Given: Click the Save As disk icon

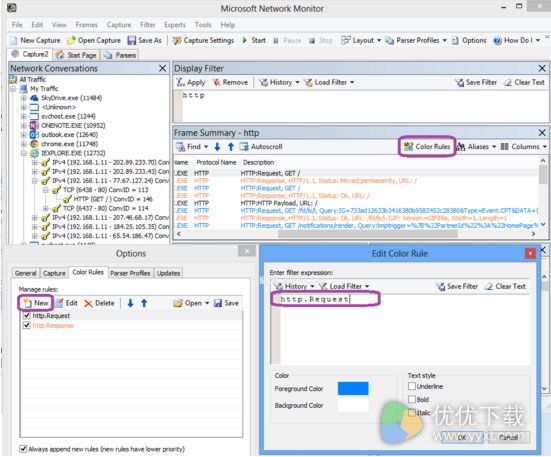Looking at the screenshot, I should 132,40.
